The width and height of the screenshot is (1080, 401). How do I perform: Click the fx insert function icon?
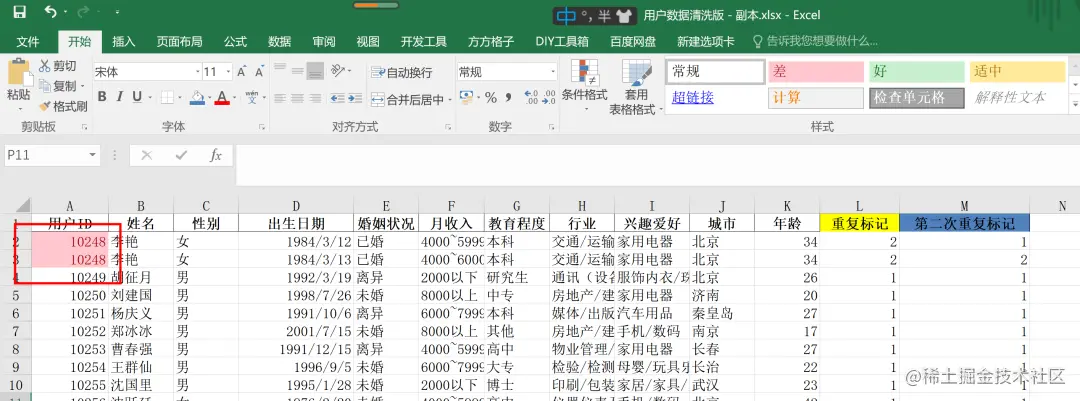pos(216,155)
